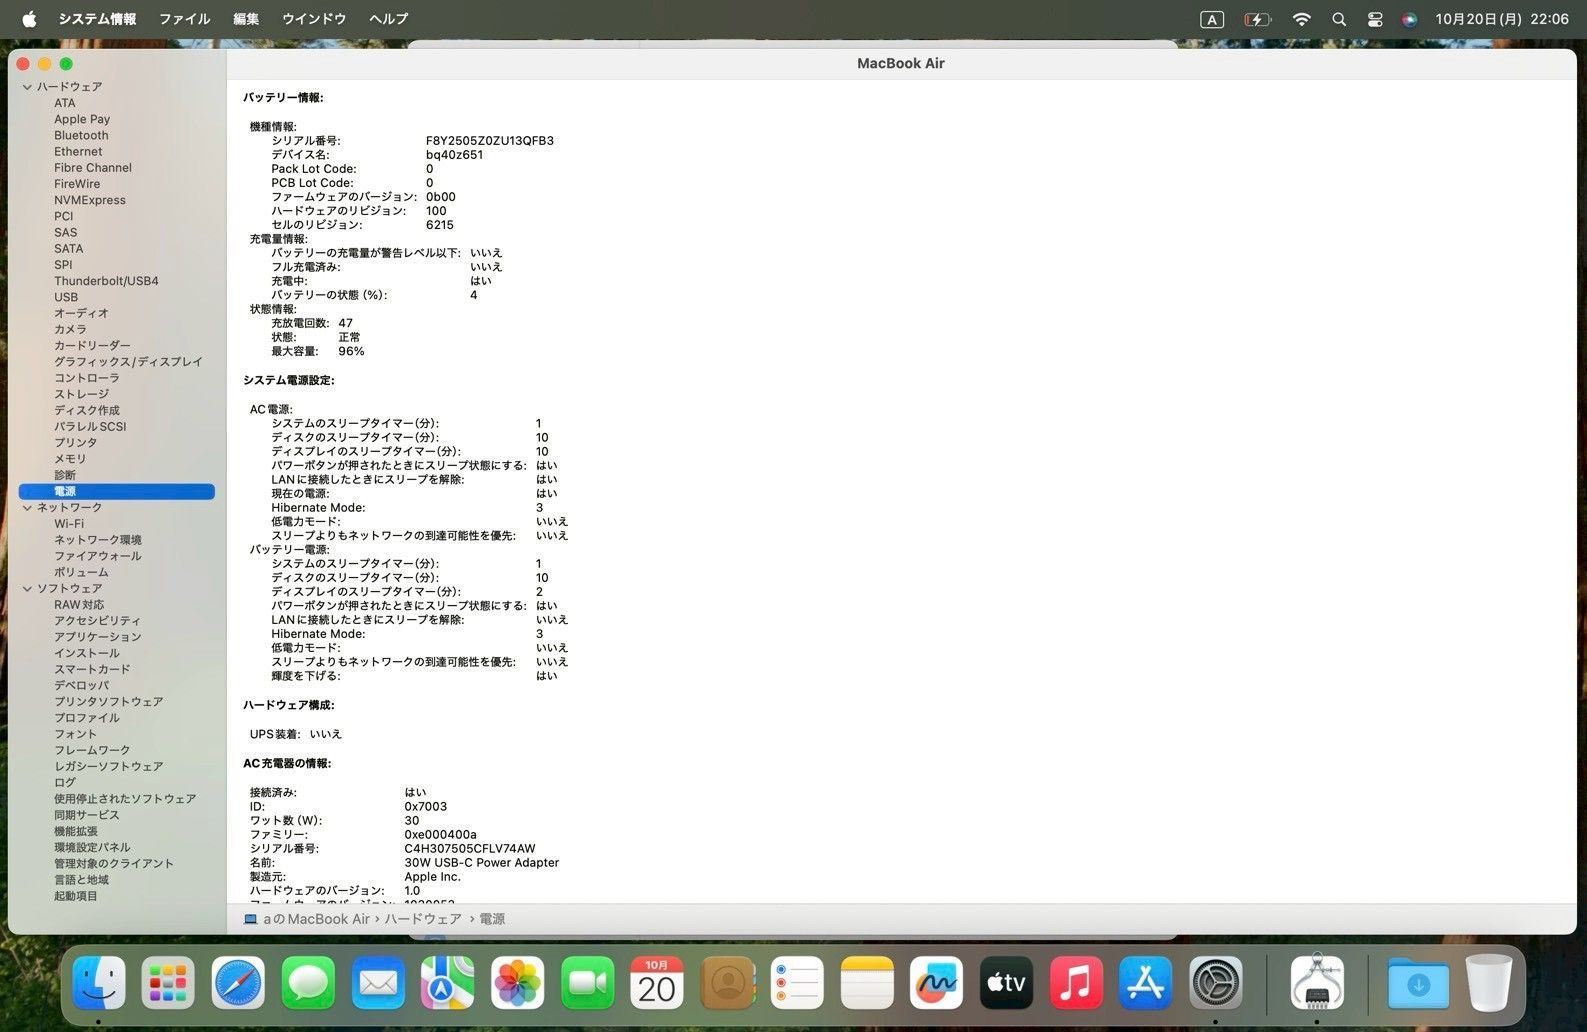Open the システム情報 menu
The height and width of the screenshot is (1032, 1587).
point(97,19)
